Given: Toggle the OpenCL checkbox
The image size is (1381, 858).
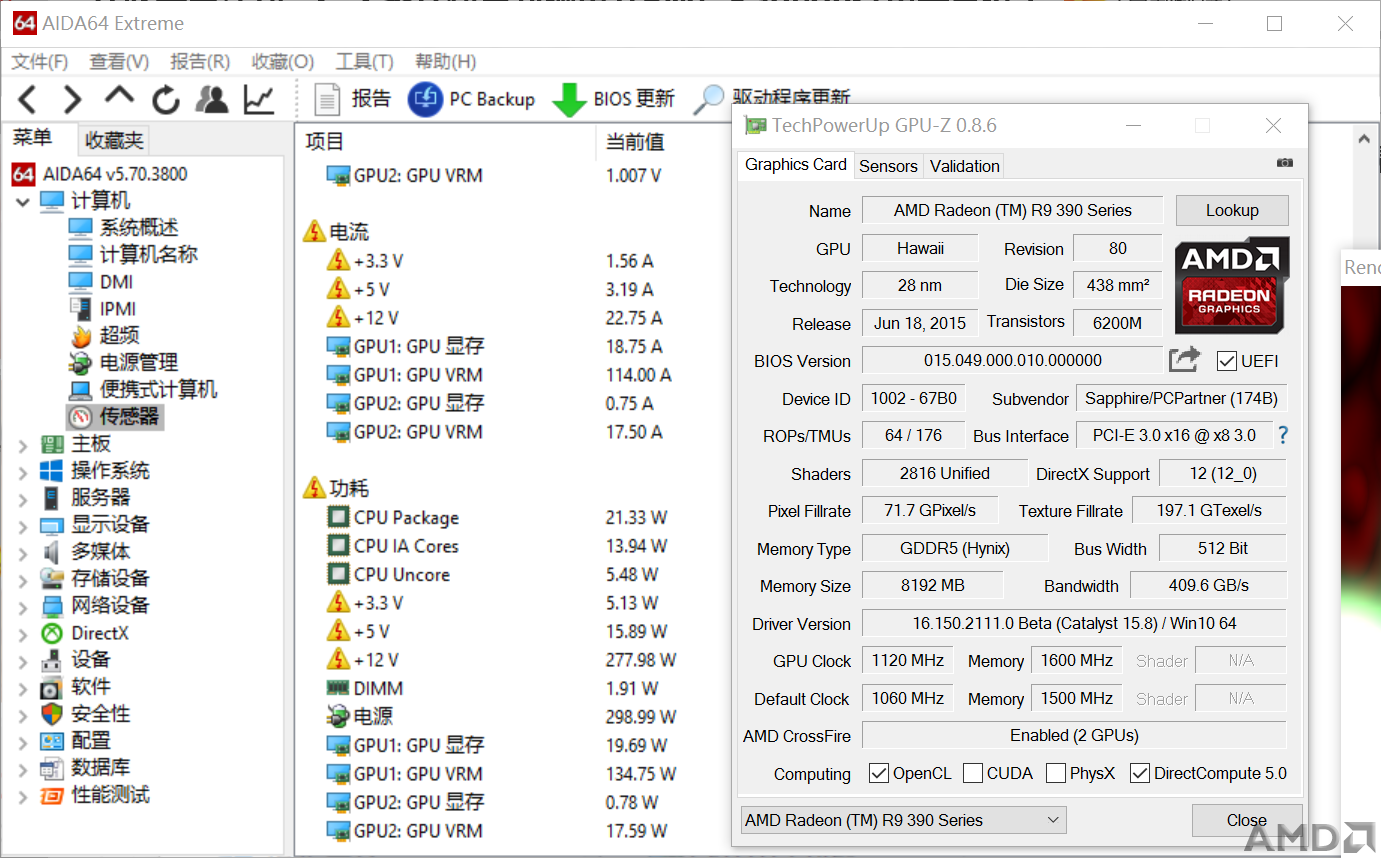Looking at the screenshot, I should (x=879, y=773).
